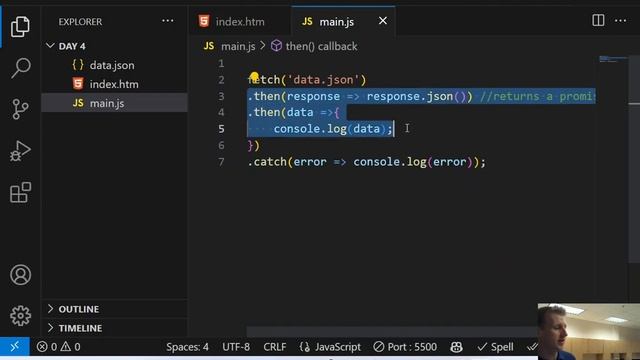Click the 'data.json' string in fetch call
This screenshot has height=360, width=640.
[323, 80]
